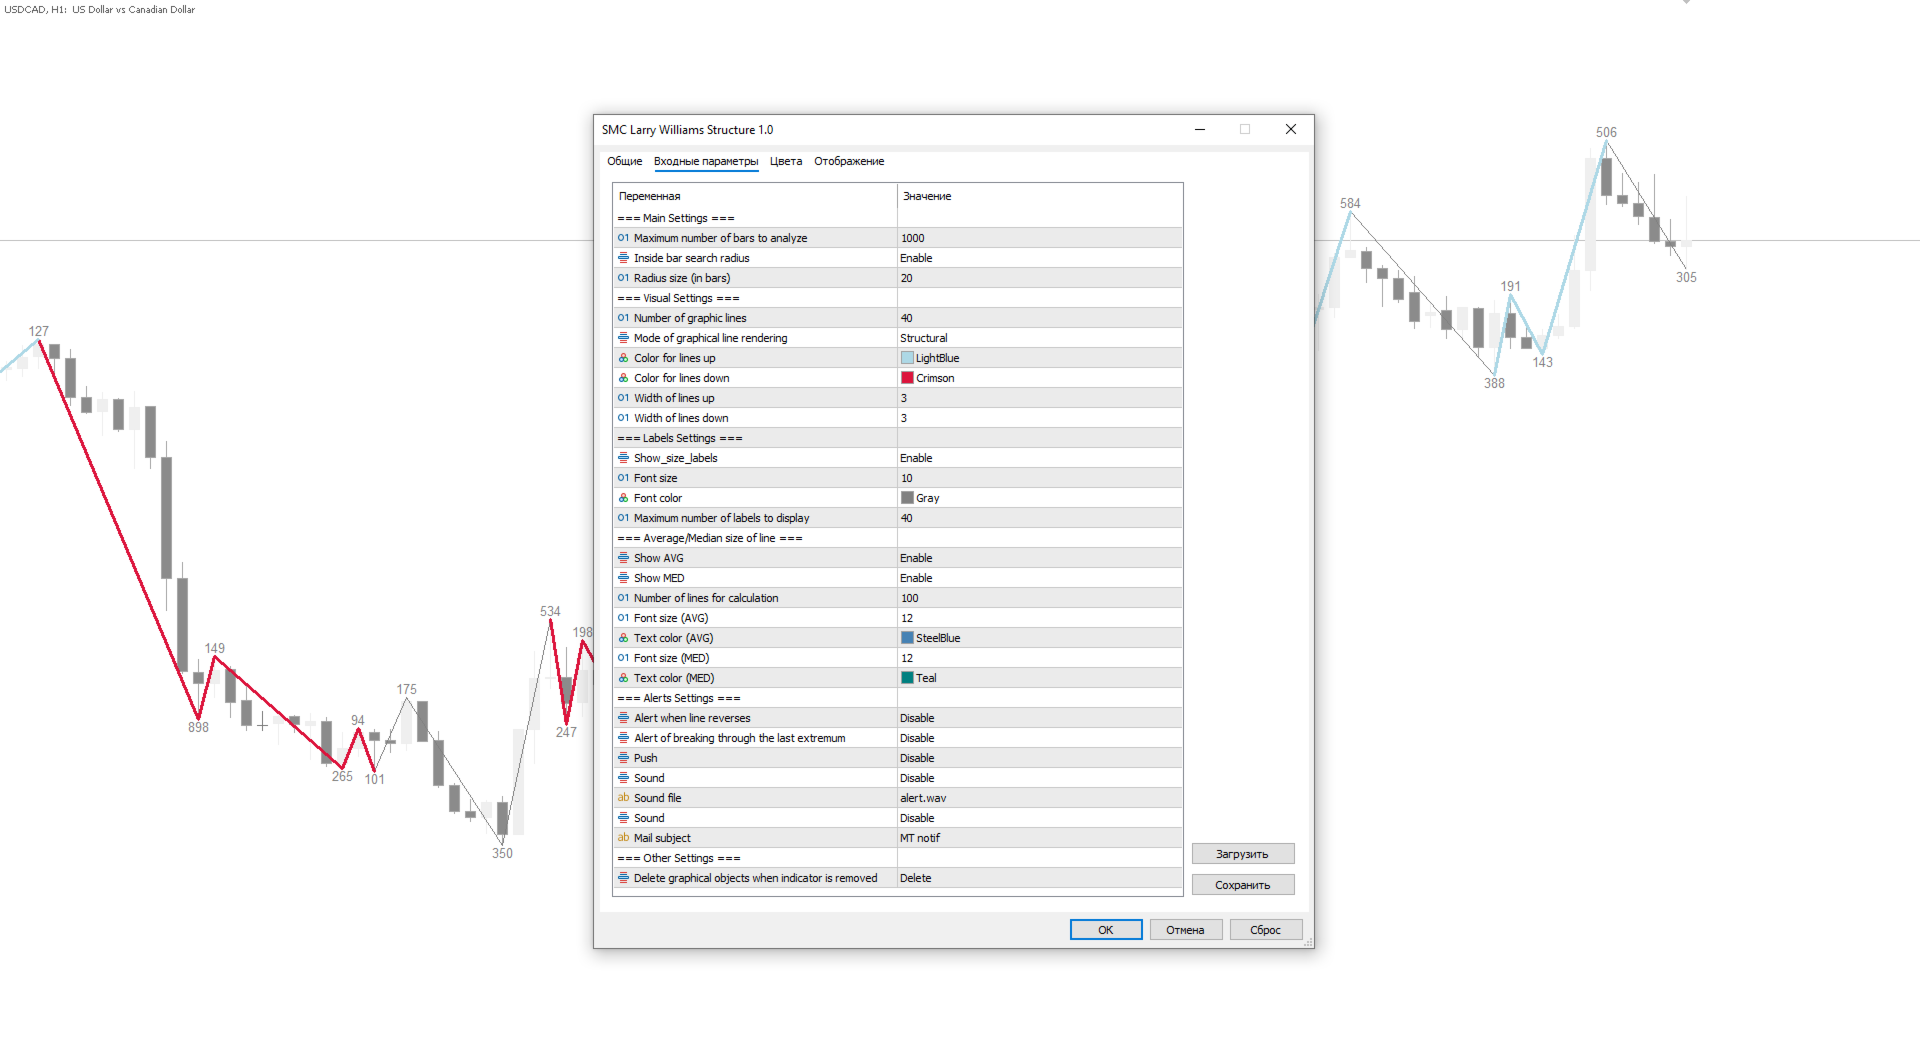This screenshot has height=1060, width=1920.
Task: Open Delete value for graphical objects removal
Action: pyautogui.click(x=1040, y=878)
